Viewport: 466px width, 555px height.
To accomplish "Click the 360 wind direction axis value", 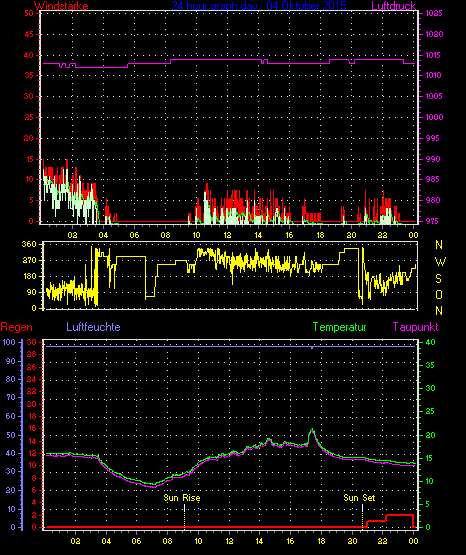I will pos(29,244).
